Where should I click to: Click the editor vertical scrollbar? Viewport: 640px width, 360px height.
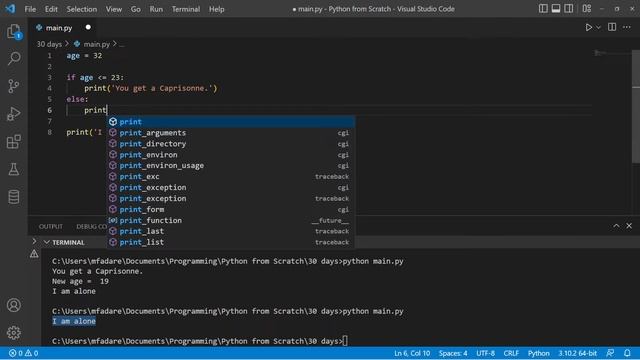(636, 106)
